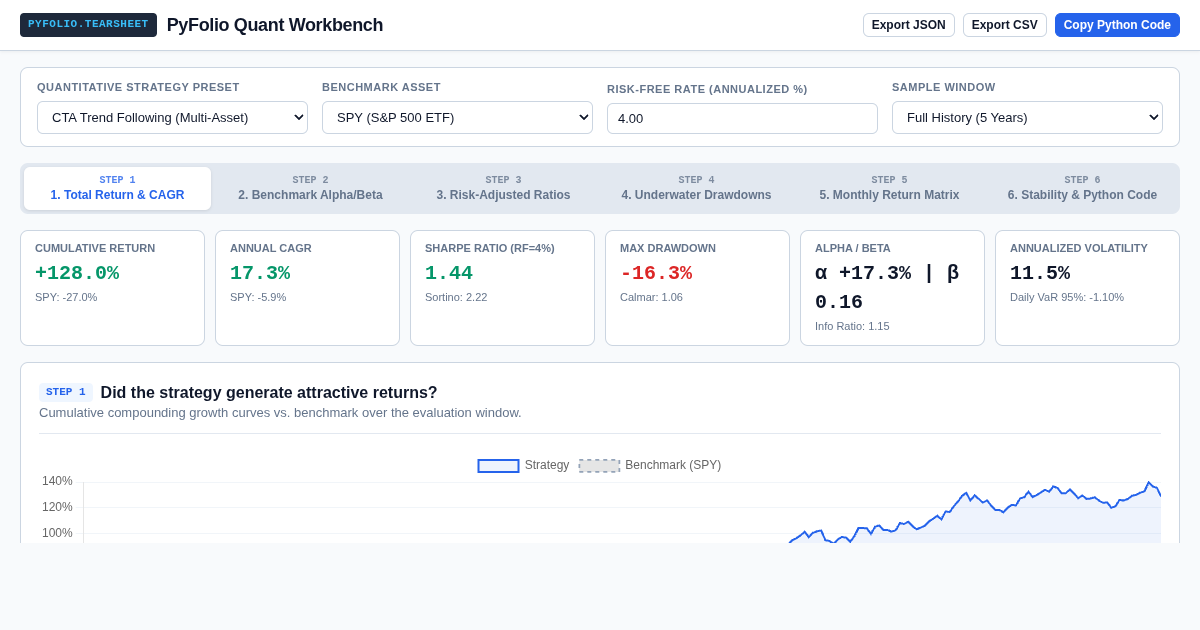
Task: Click Cumulative Return +128.0% value
Action: [x=77, y=273]
